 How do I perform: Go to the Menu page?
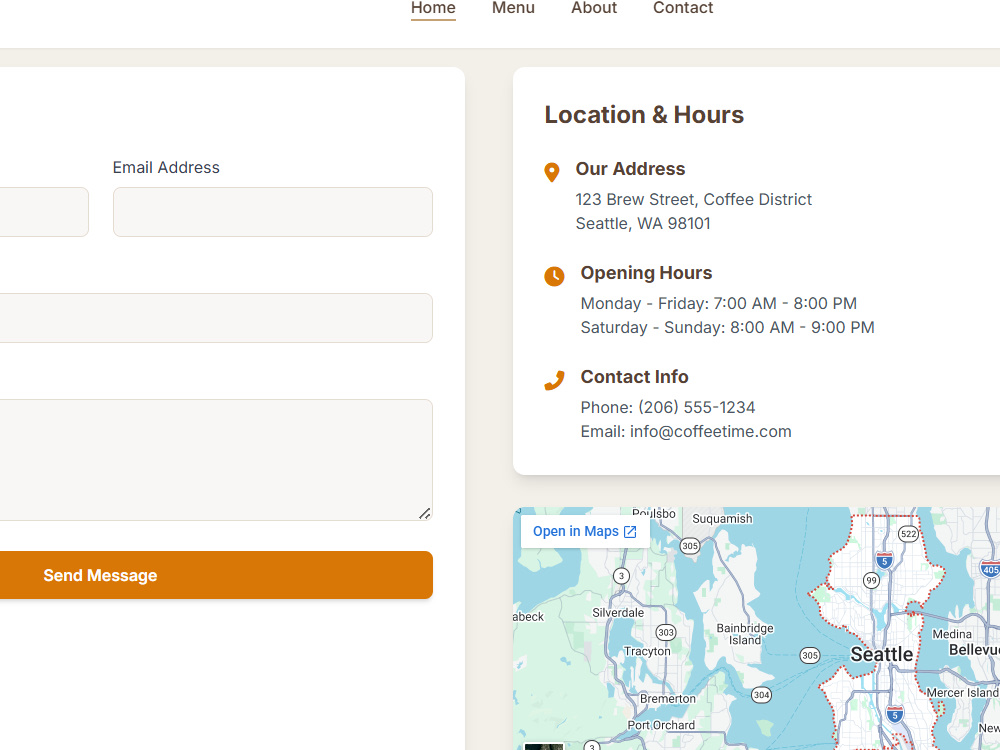tap(513, 8)
